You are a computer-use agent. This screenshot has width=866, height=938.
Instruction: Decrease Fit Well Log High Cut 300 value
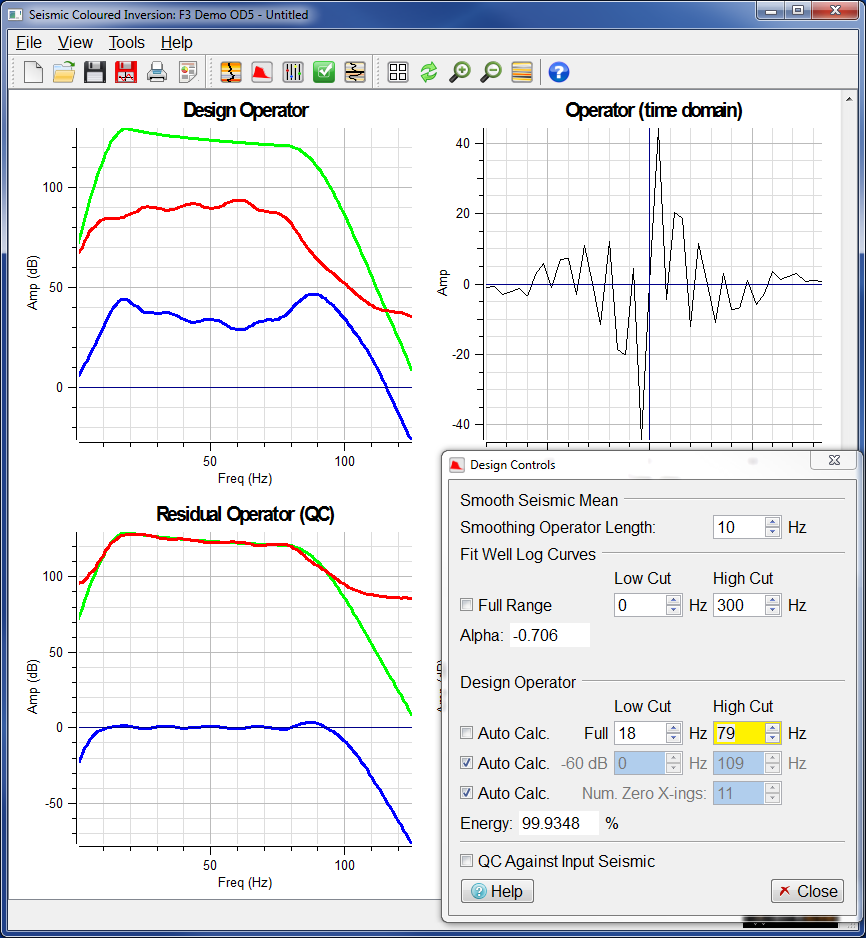(773, 610)
